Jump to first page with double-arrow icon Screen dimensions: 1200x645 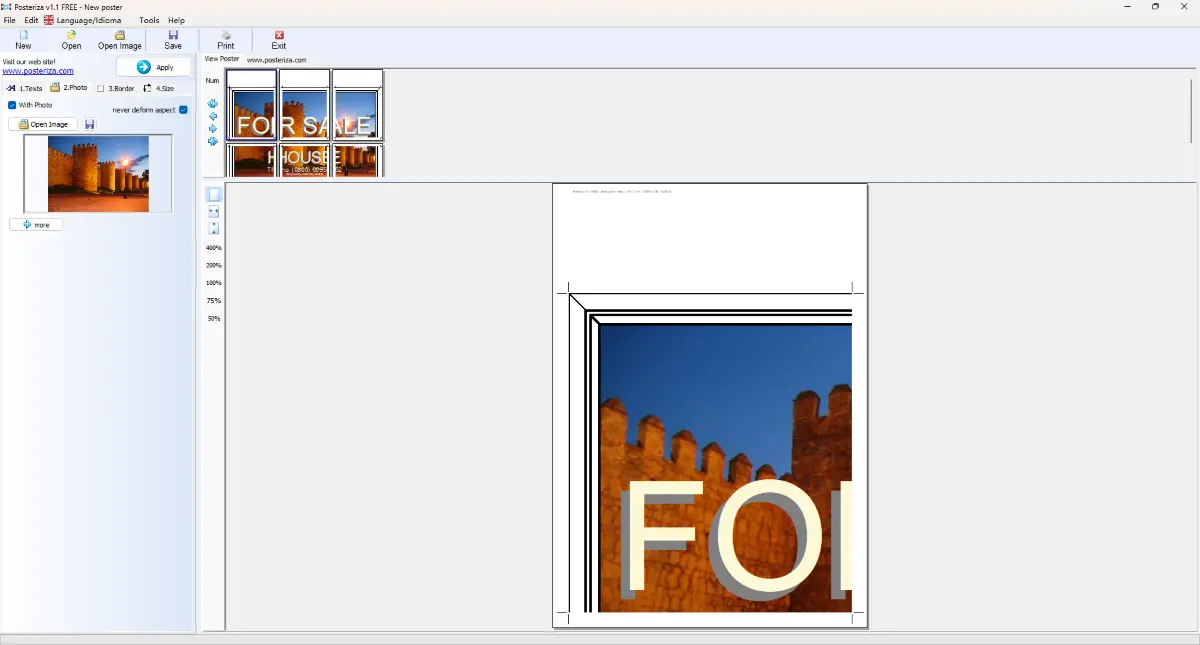(x=213, y=103)
